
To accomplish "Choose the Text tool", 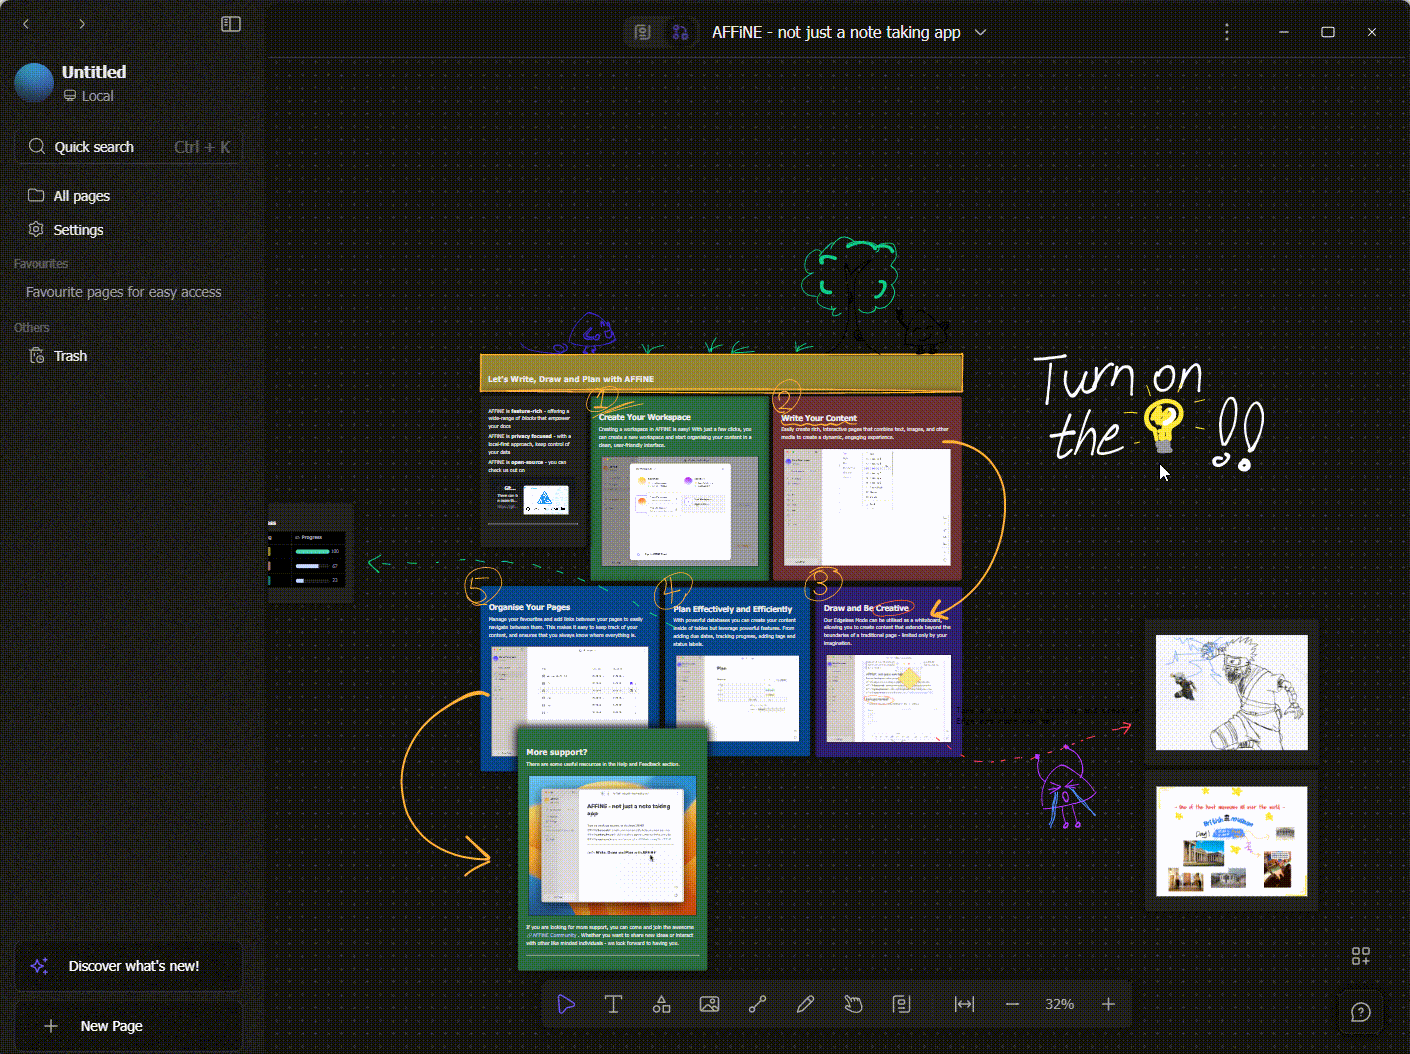I will [614, 1004].
